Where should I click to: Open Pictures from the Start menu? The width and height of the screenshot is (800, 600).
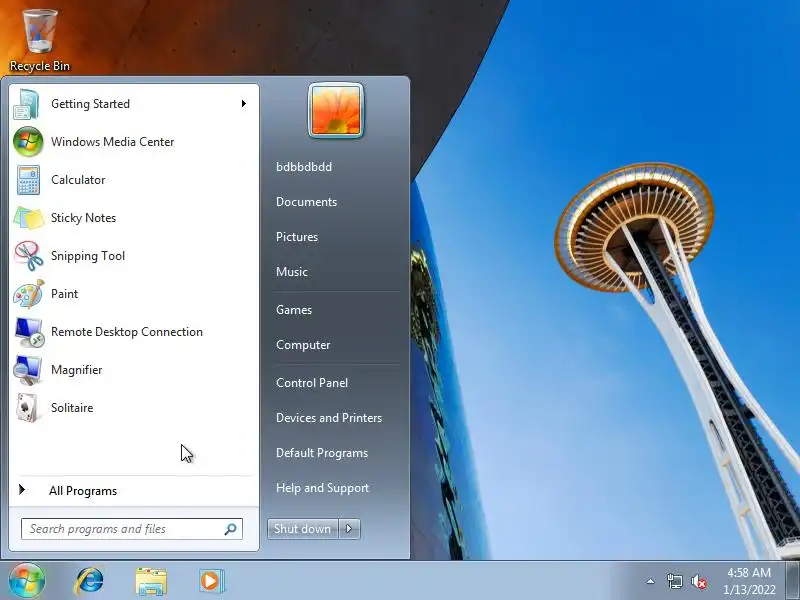tap(297, 237)
